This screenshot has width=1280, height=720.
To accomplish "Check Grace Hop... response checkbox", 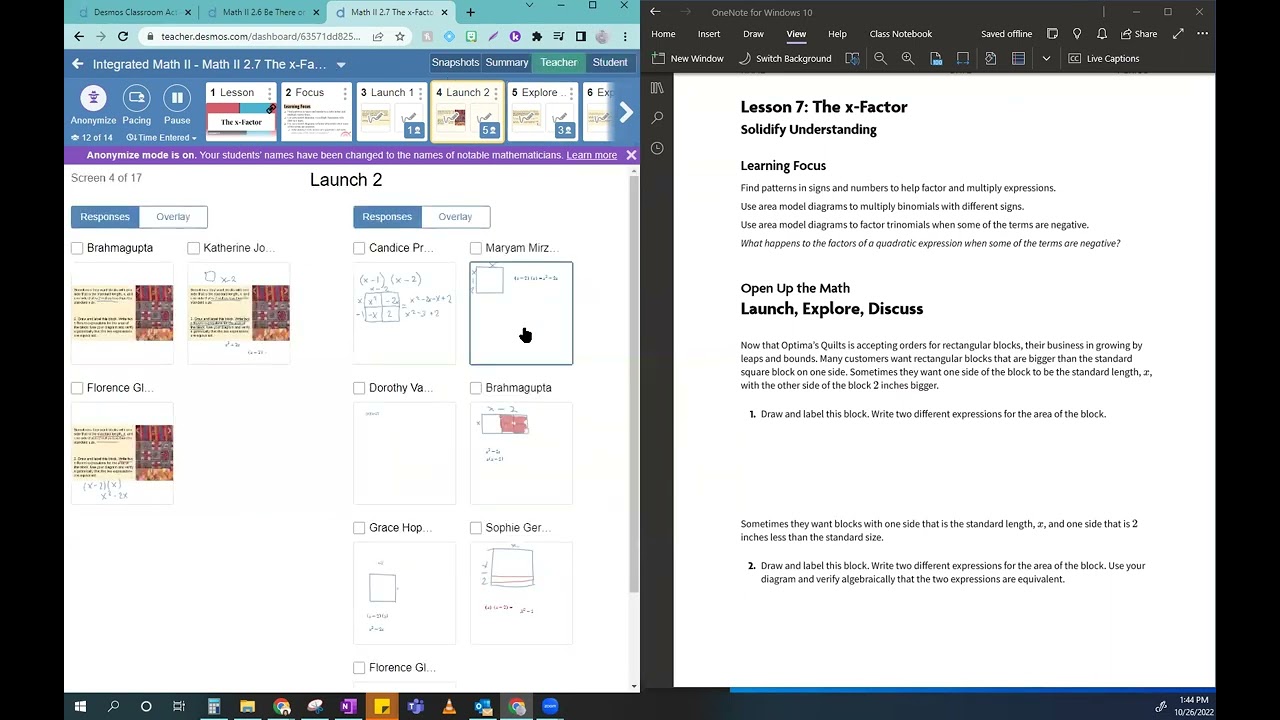I will (x=359, y=528).
